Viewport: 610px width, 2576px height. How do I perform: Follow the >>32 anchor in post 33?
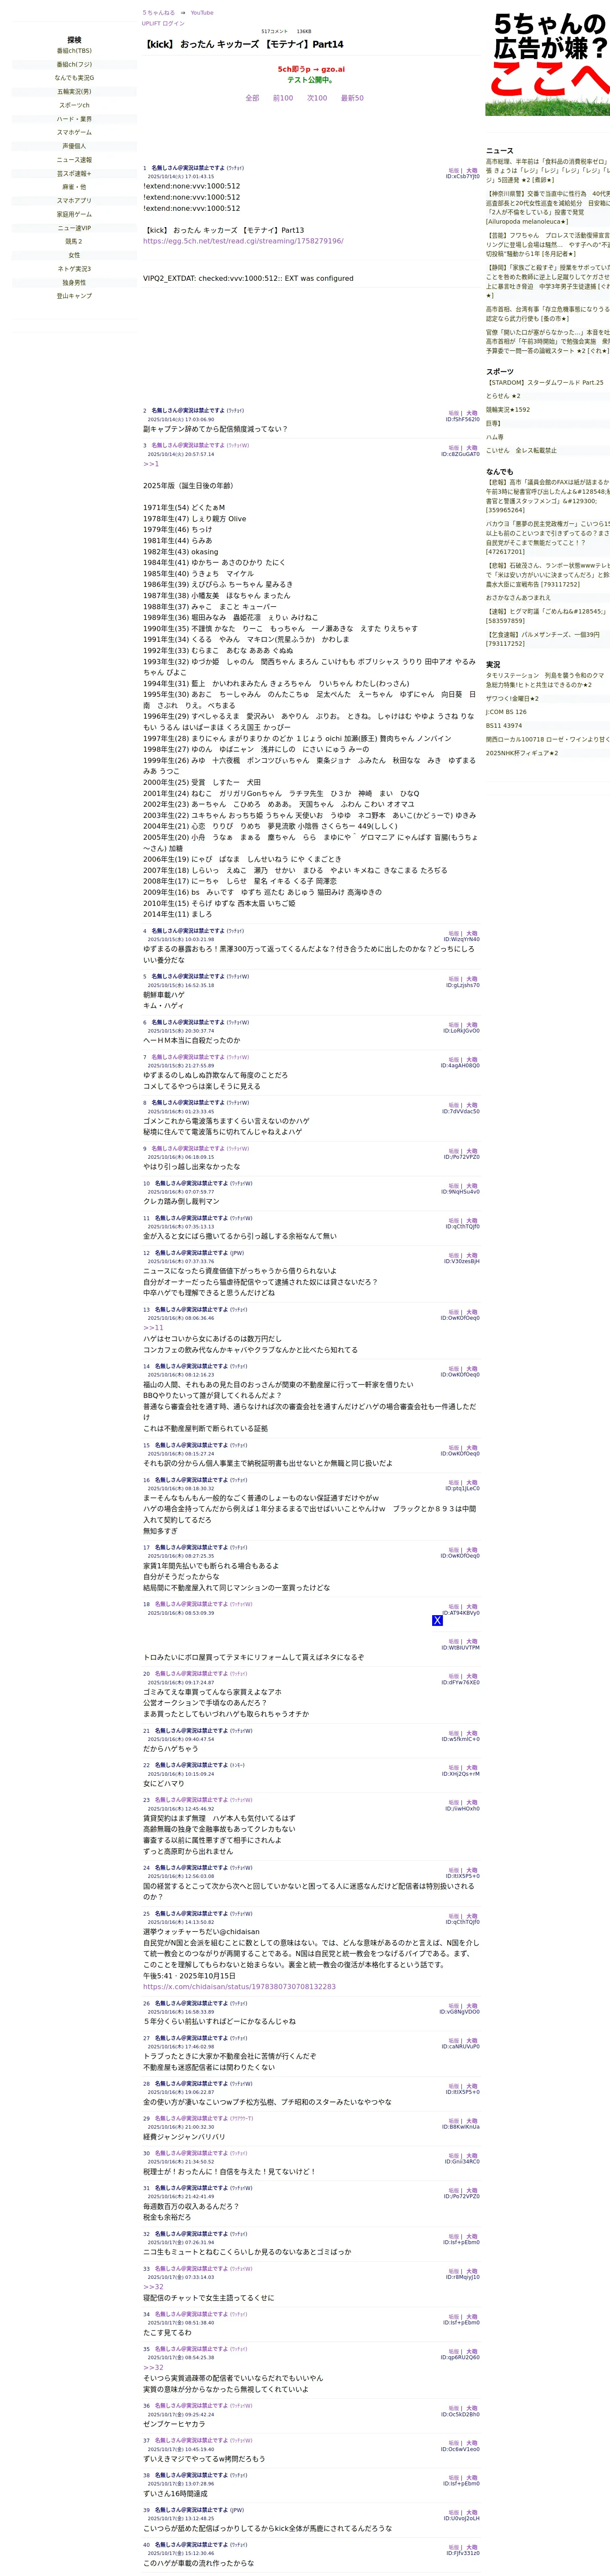[153, 2287]
